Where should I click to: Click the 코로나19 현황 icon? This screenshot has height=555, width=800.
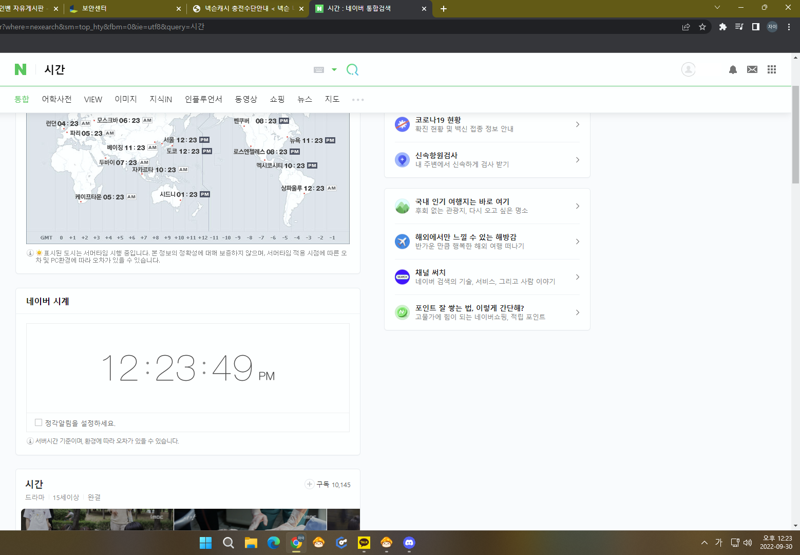pyautogui.click(x=402, y=124)
